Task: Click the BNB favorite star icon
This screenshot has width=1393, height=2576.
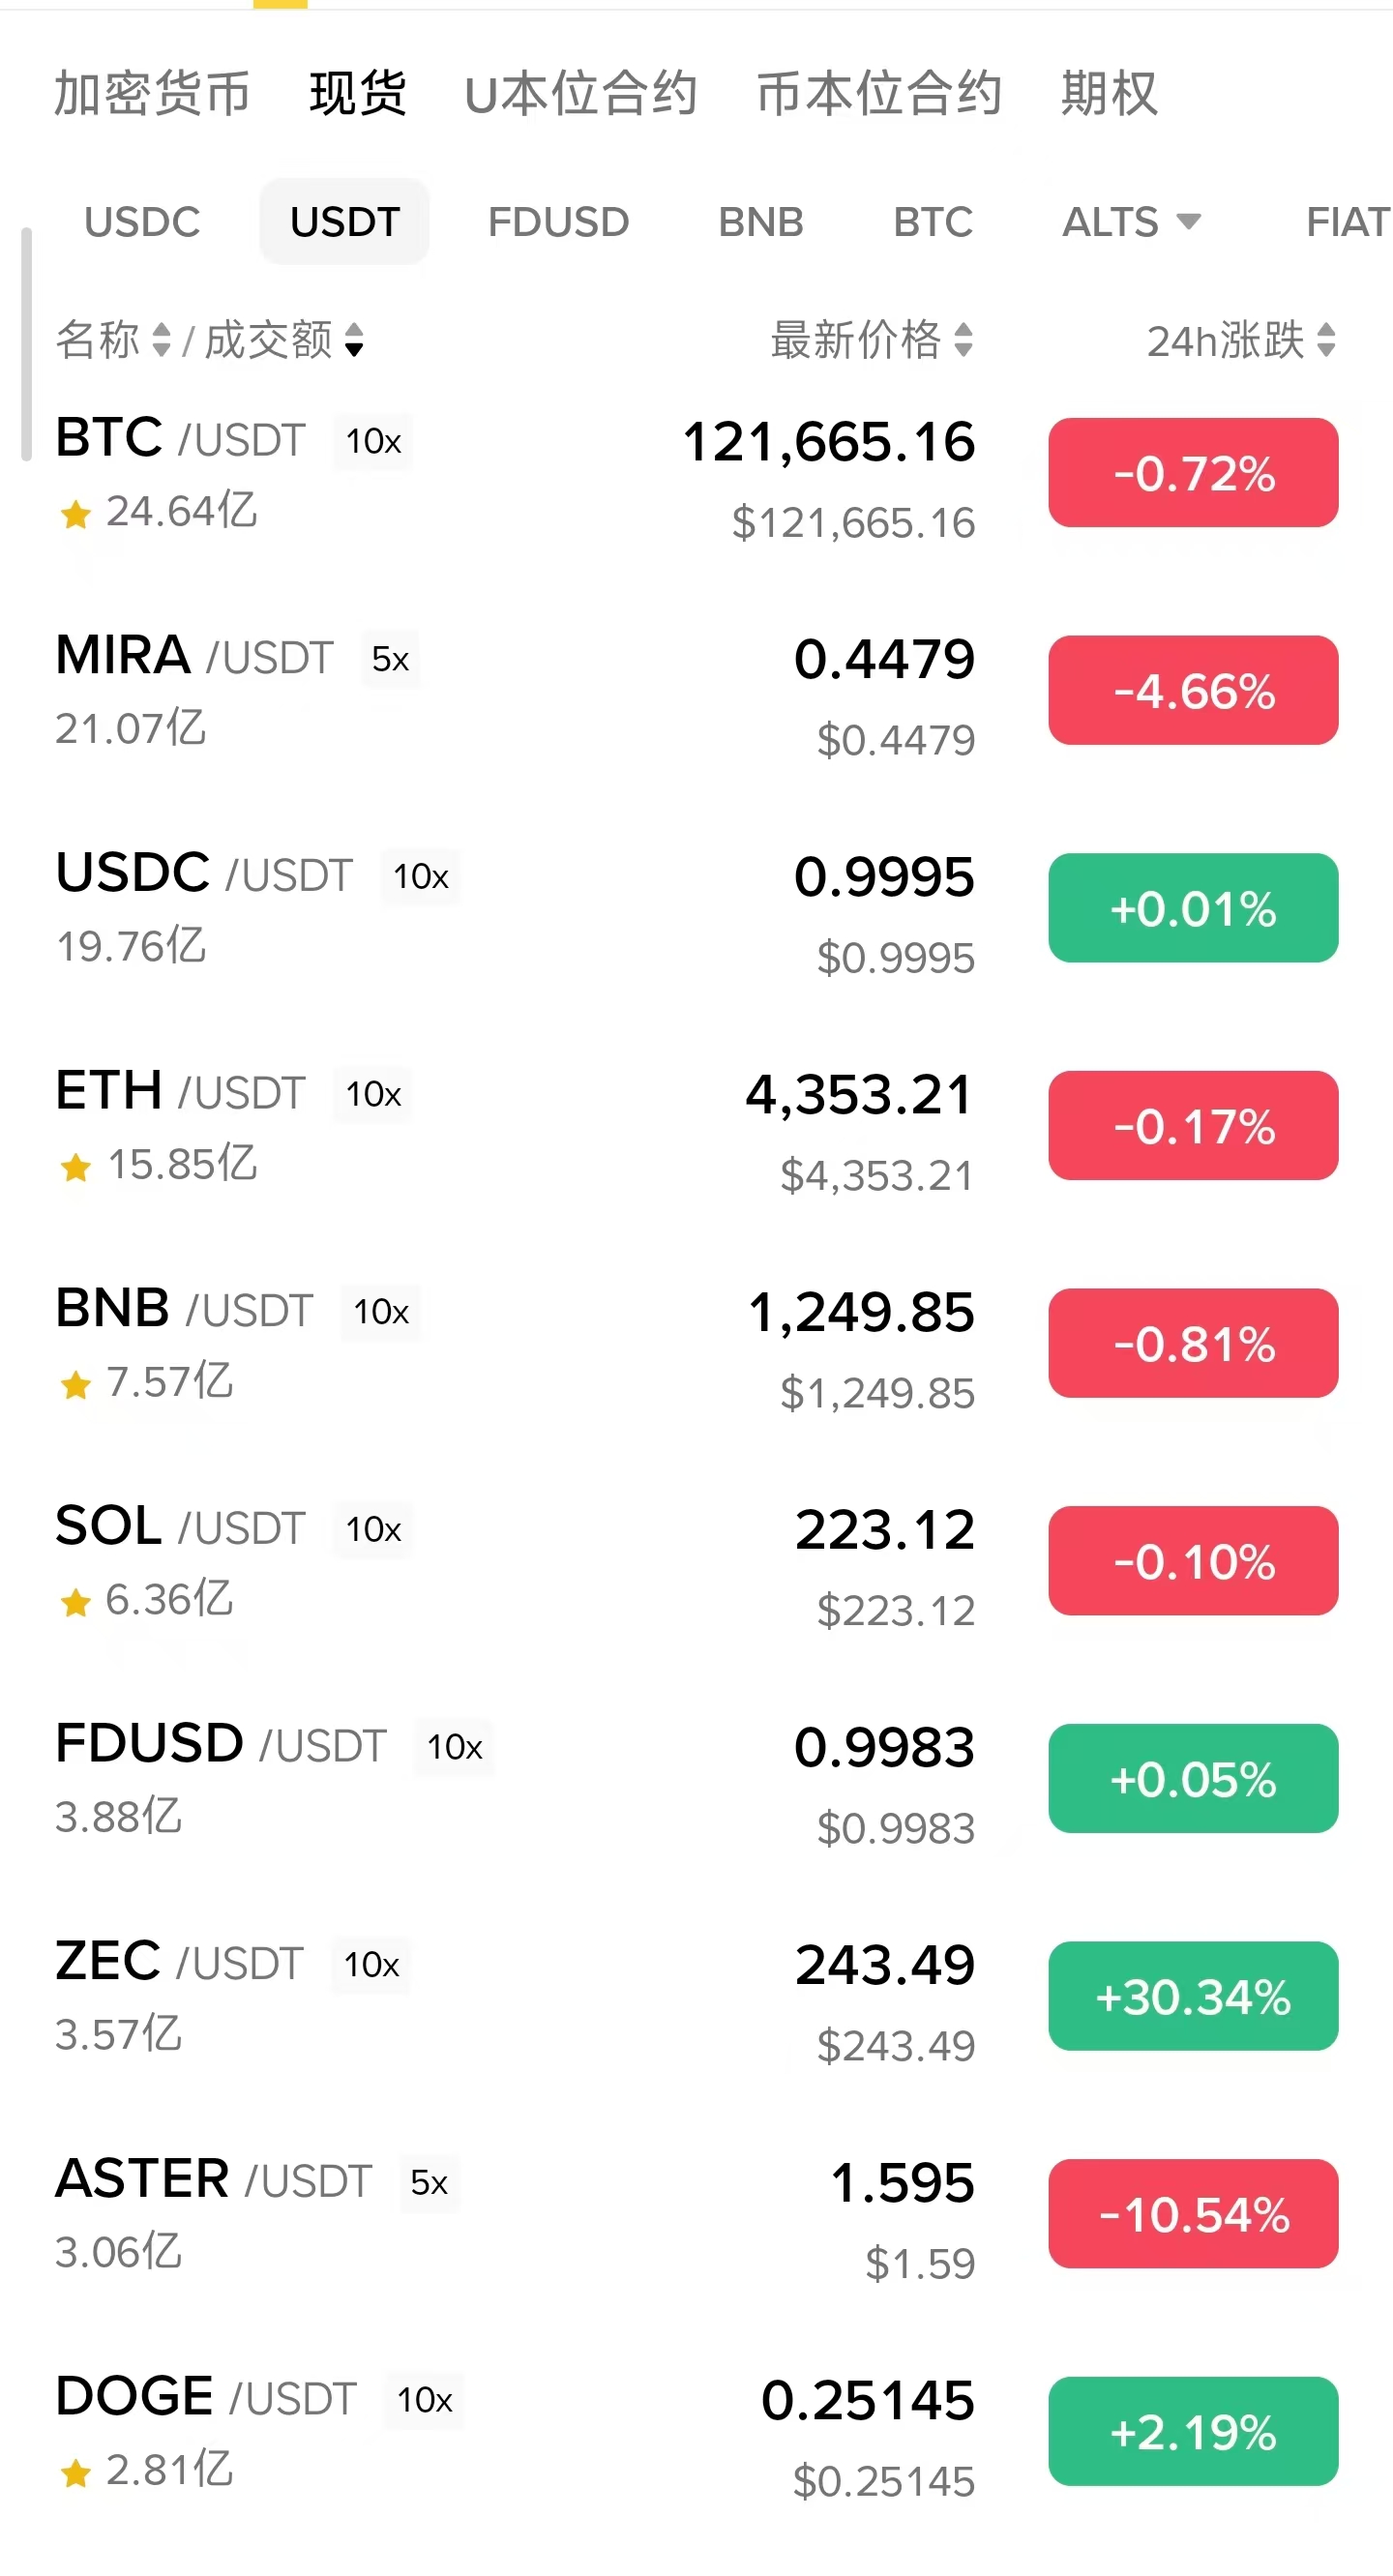Action: [76, 1385]
